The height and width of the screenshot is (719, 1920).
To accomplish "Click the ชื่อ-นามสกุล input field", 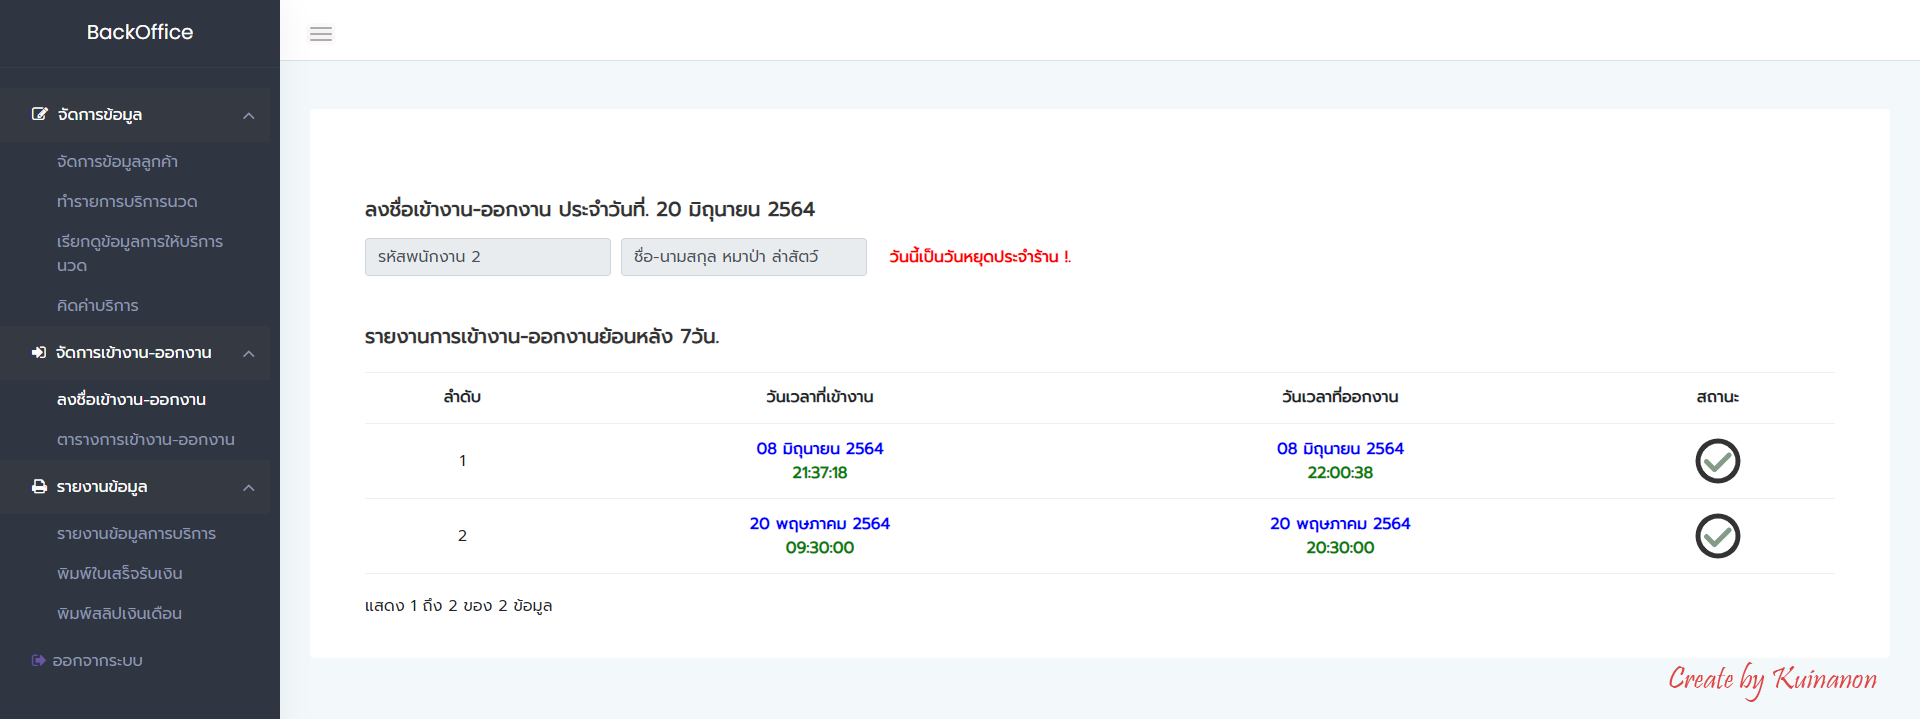I will [743, 257].
